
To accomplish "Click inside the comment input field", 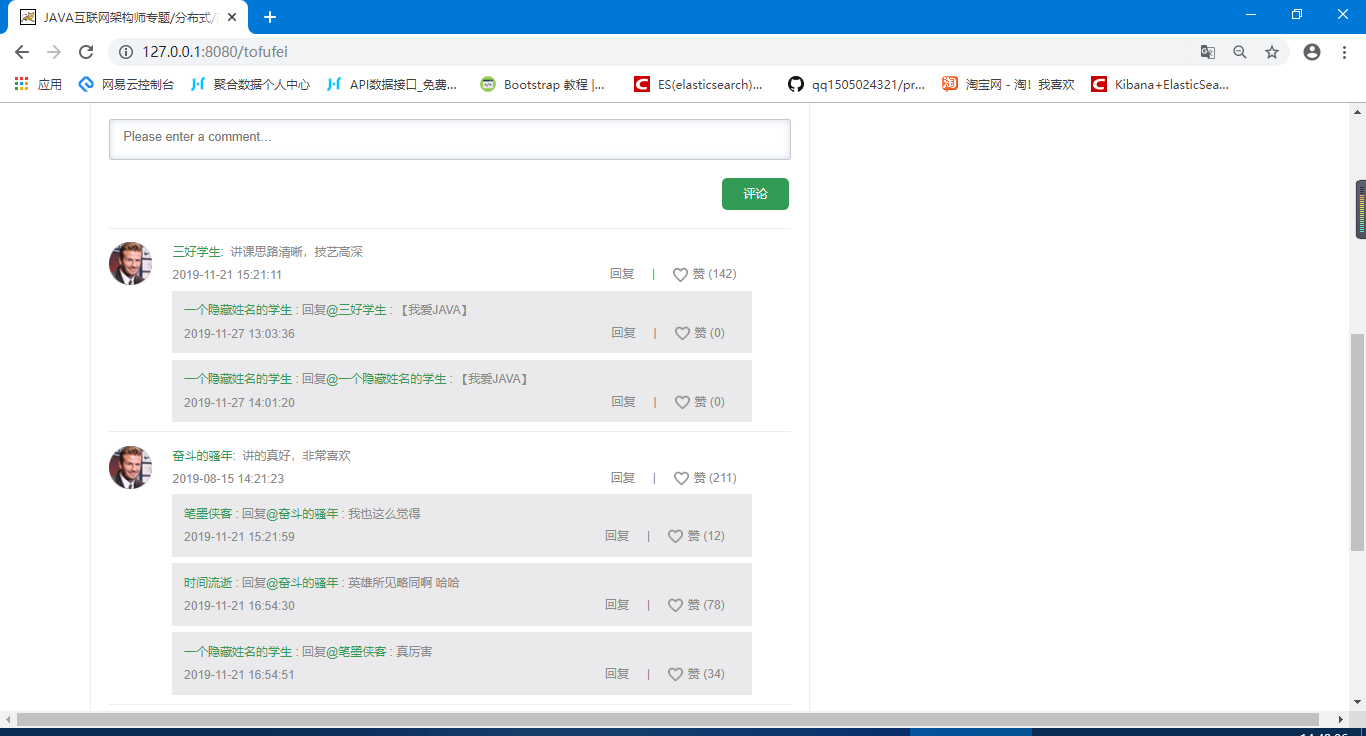I will tap(449, 139).
